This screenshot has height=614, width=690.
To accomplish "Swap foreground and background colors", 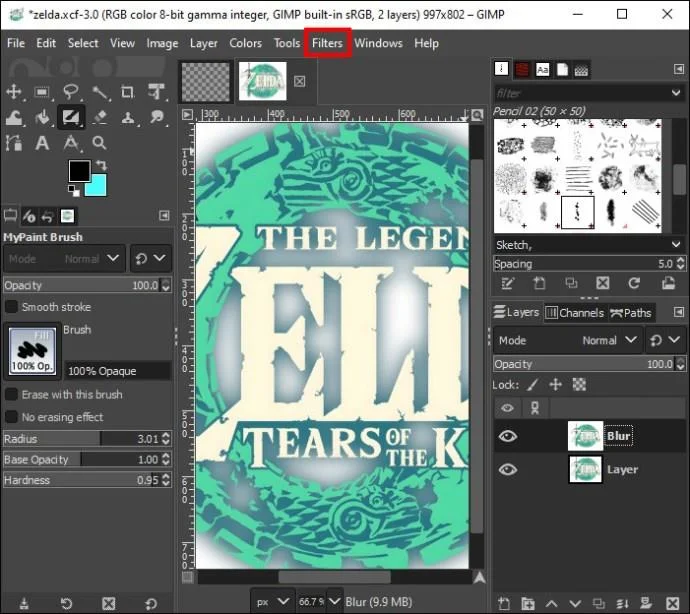I will [x=102, y=165].
